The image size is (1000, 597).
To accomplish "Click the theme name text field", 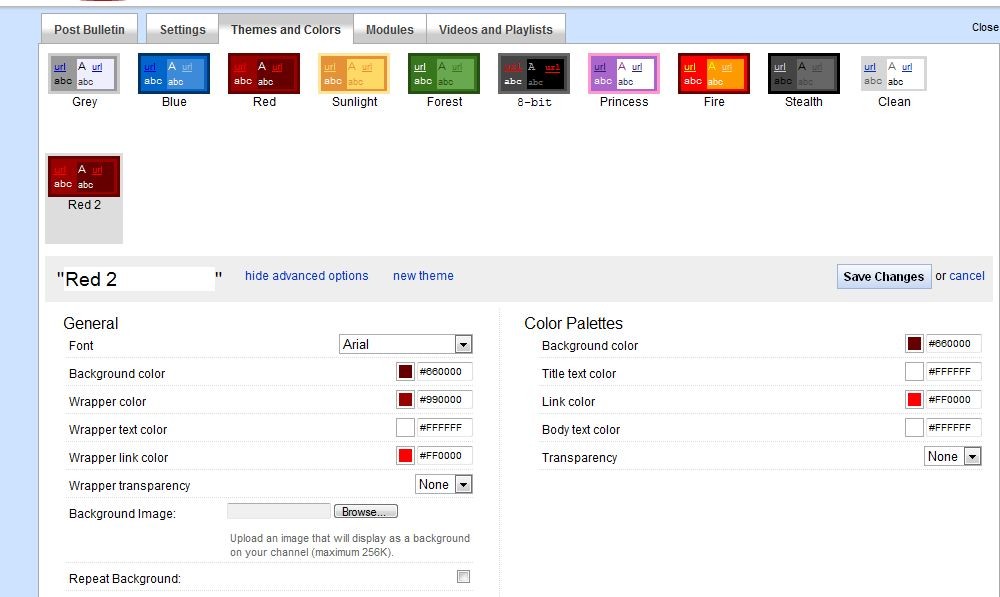I will 138,279.
